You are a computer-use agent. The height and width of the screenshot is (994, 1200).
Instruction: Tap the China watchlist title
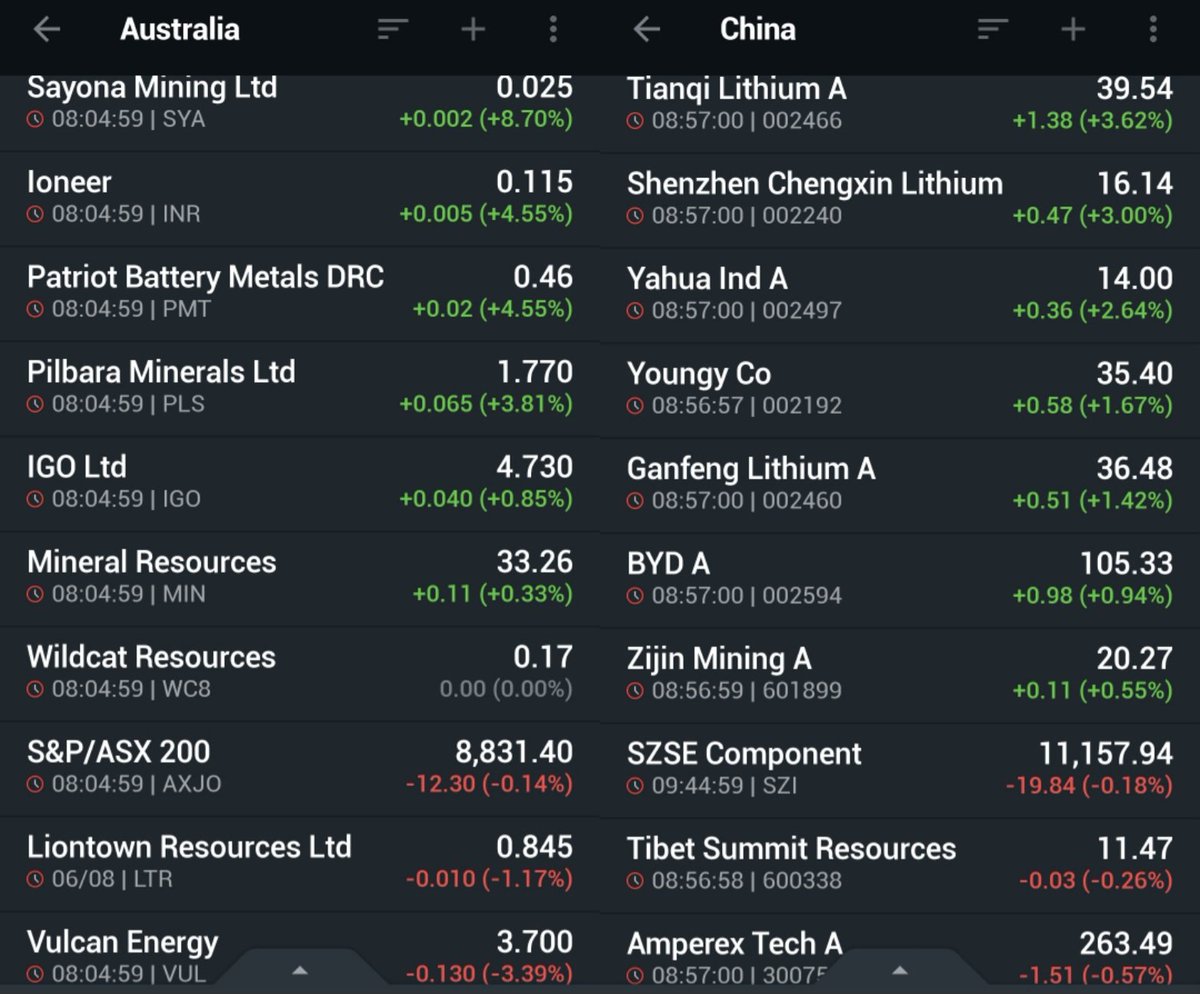pos(758,29)
